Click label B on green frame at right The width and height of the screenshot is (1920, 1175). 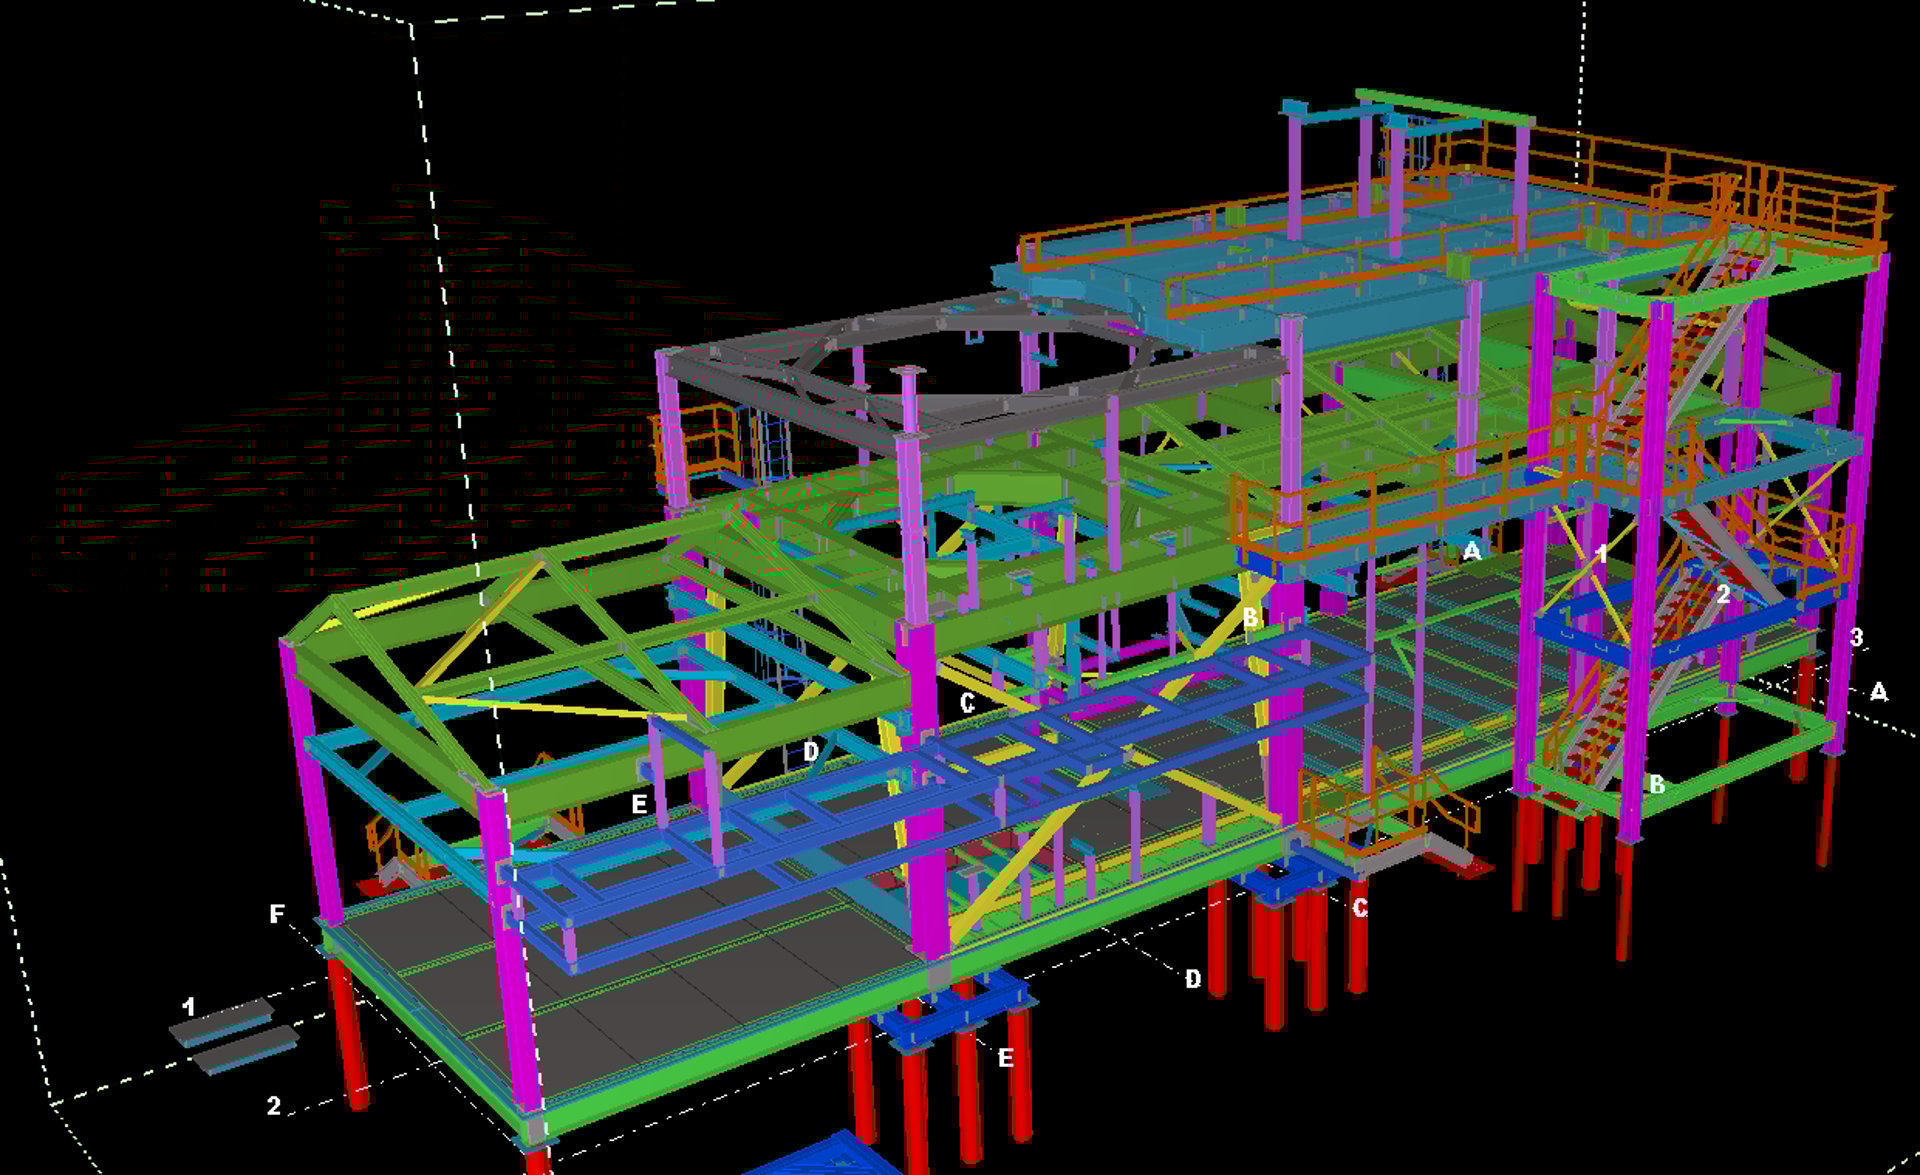[x=1656, y=785]
